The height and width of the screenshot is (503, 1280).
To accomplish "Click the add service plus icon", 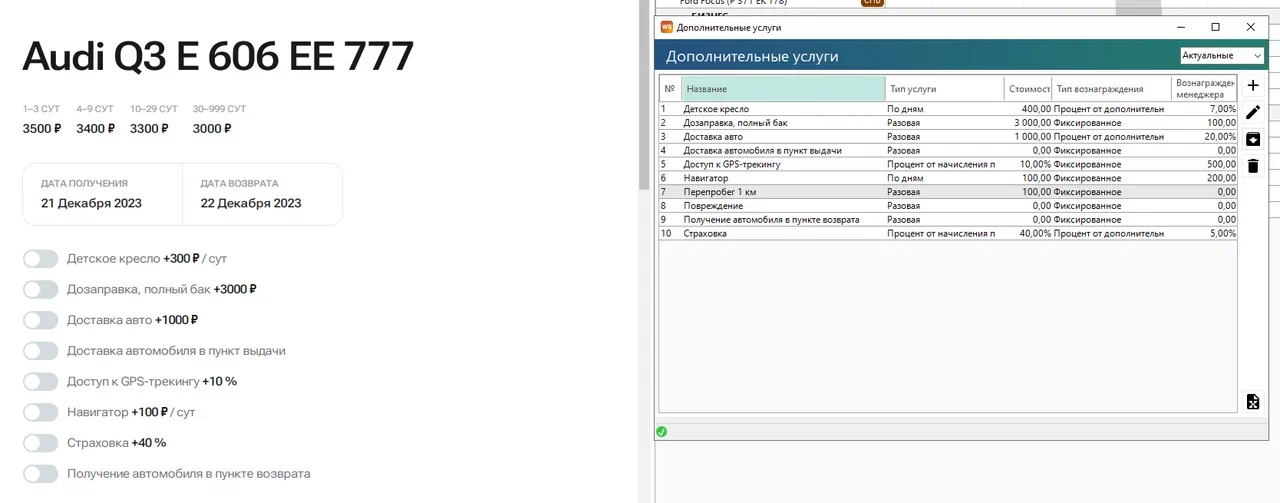I will coord(1253,86).
